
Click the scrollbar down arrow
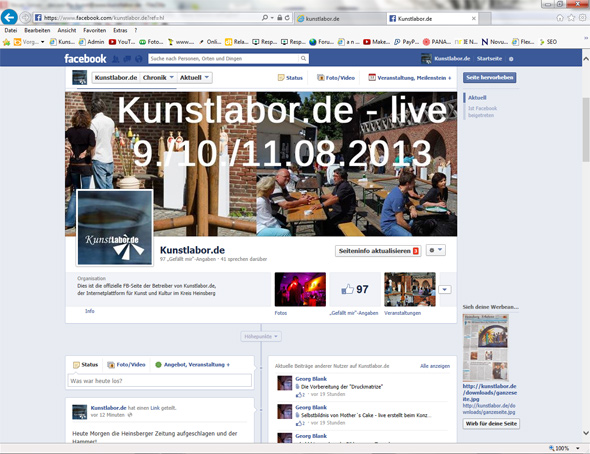[x=586, y=433]
